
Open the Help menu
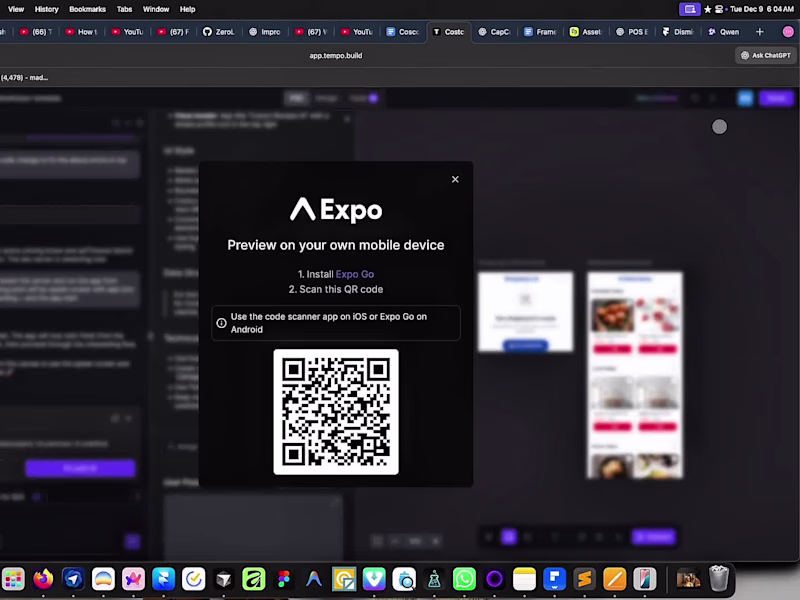point(187,9)
